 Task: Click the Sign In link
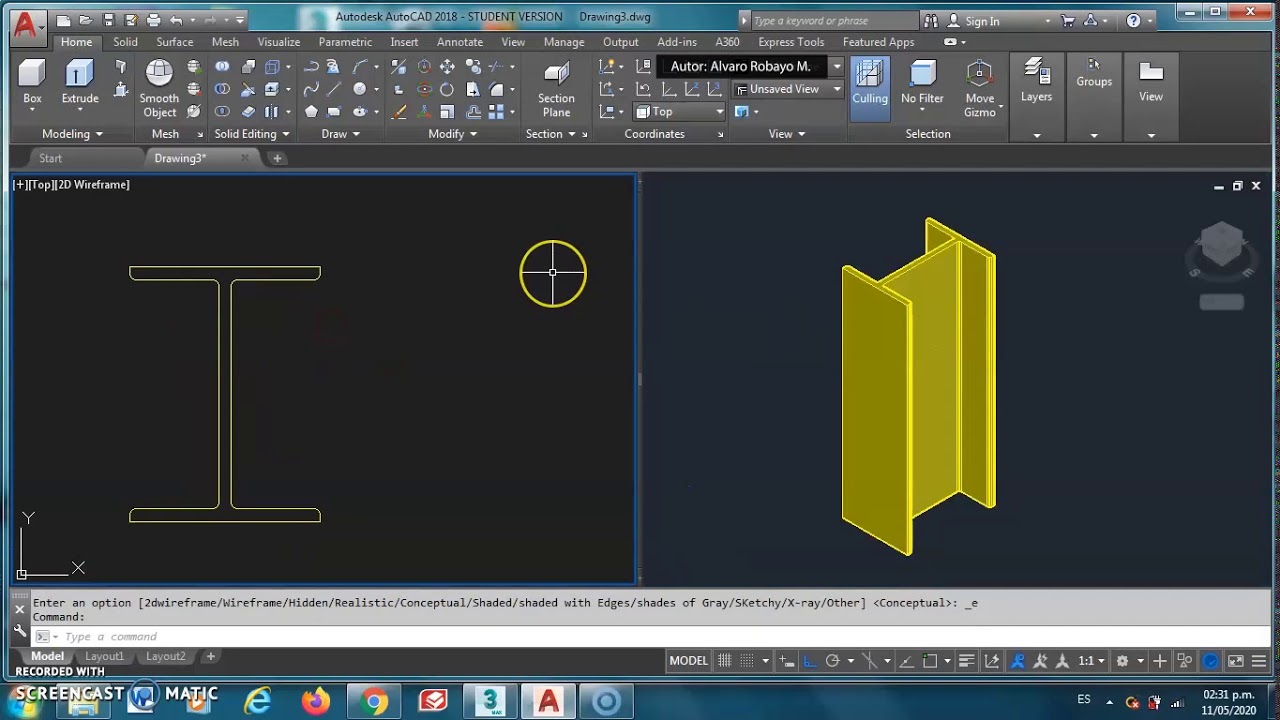tap(982, 21)
